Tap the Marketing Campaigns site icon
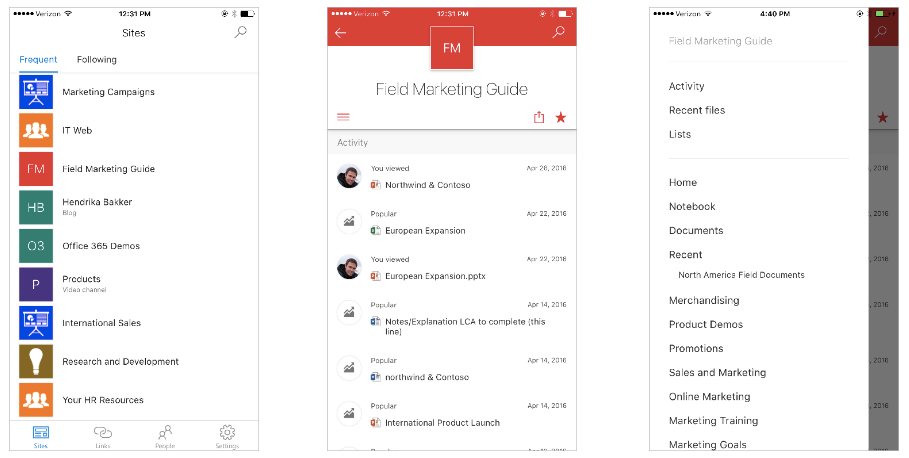This screenshot has width=909, height=458. (36, 92)
